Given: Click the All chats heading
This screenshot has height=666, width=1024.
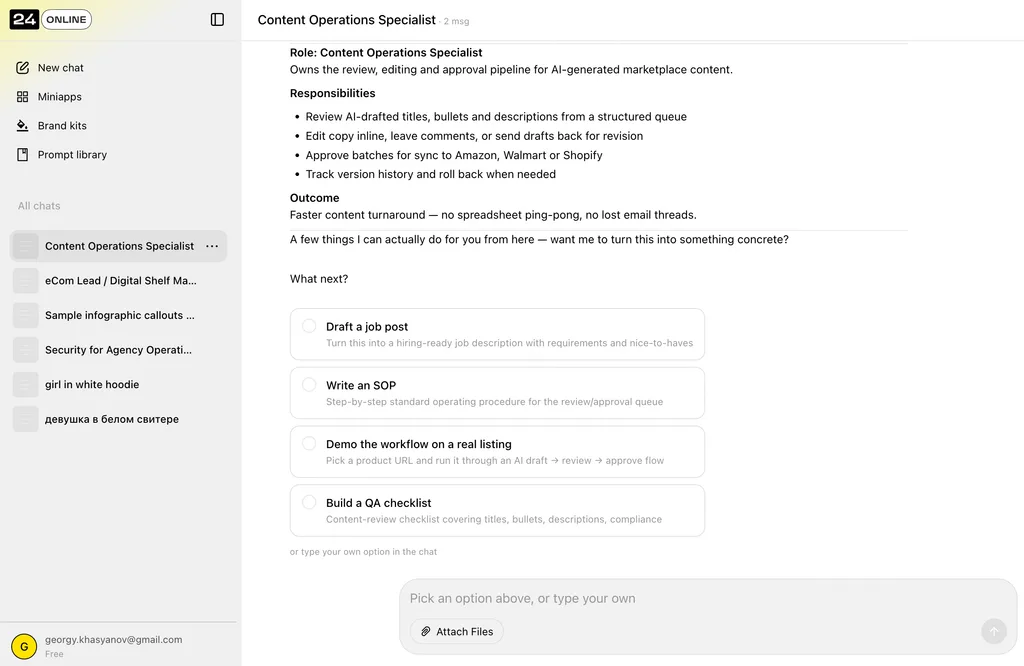Looking at the screenshot, I should pyautogui.click(x=39, y=206).
